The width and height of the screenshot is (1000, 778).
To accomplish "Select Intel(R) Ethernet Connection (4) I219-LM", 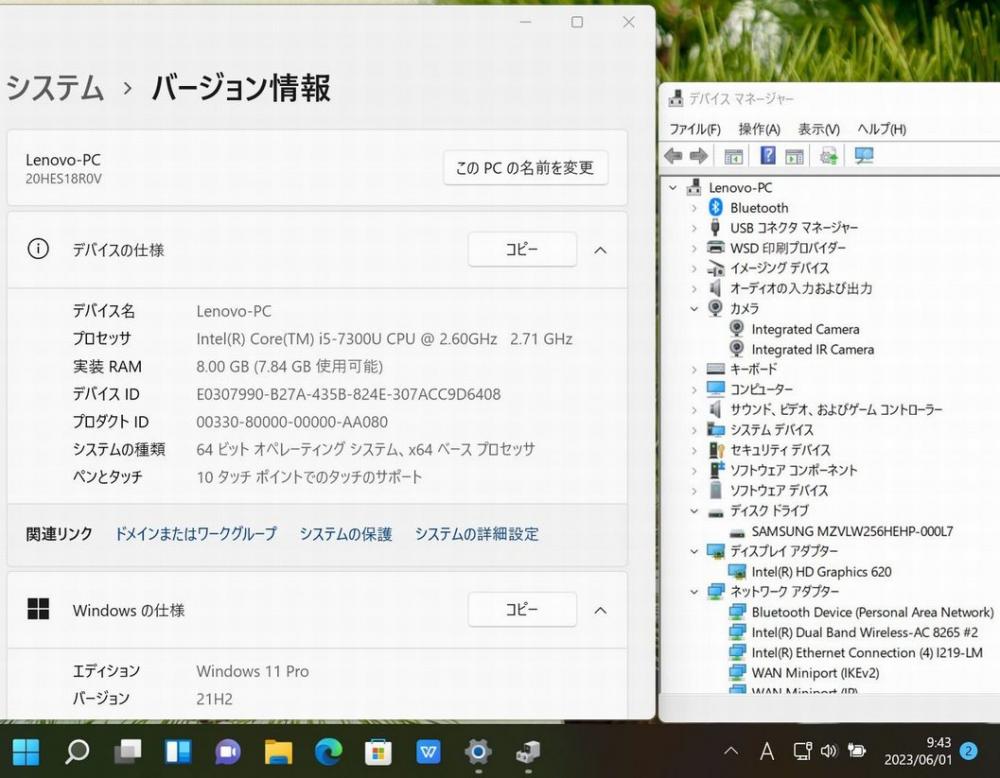I will click(867, 653).
